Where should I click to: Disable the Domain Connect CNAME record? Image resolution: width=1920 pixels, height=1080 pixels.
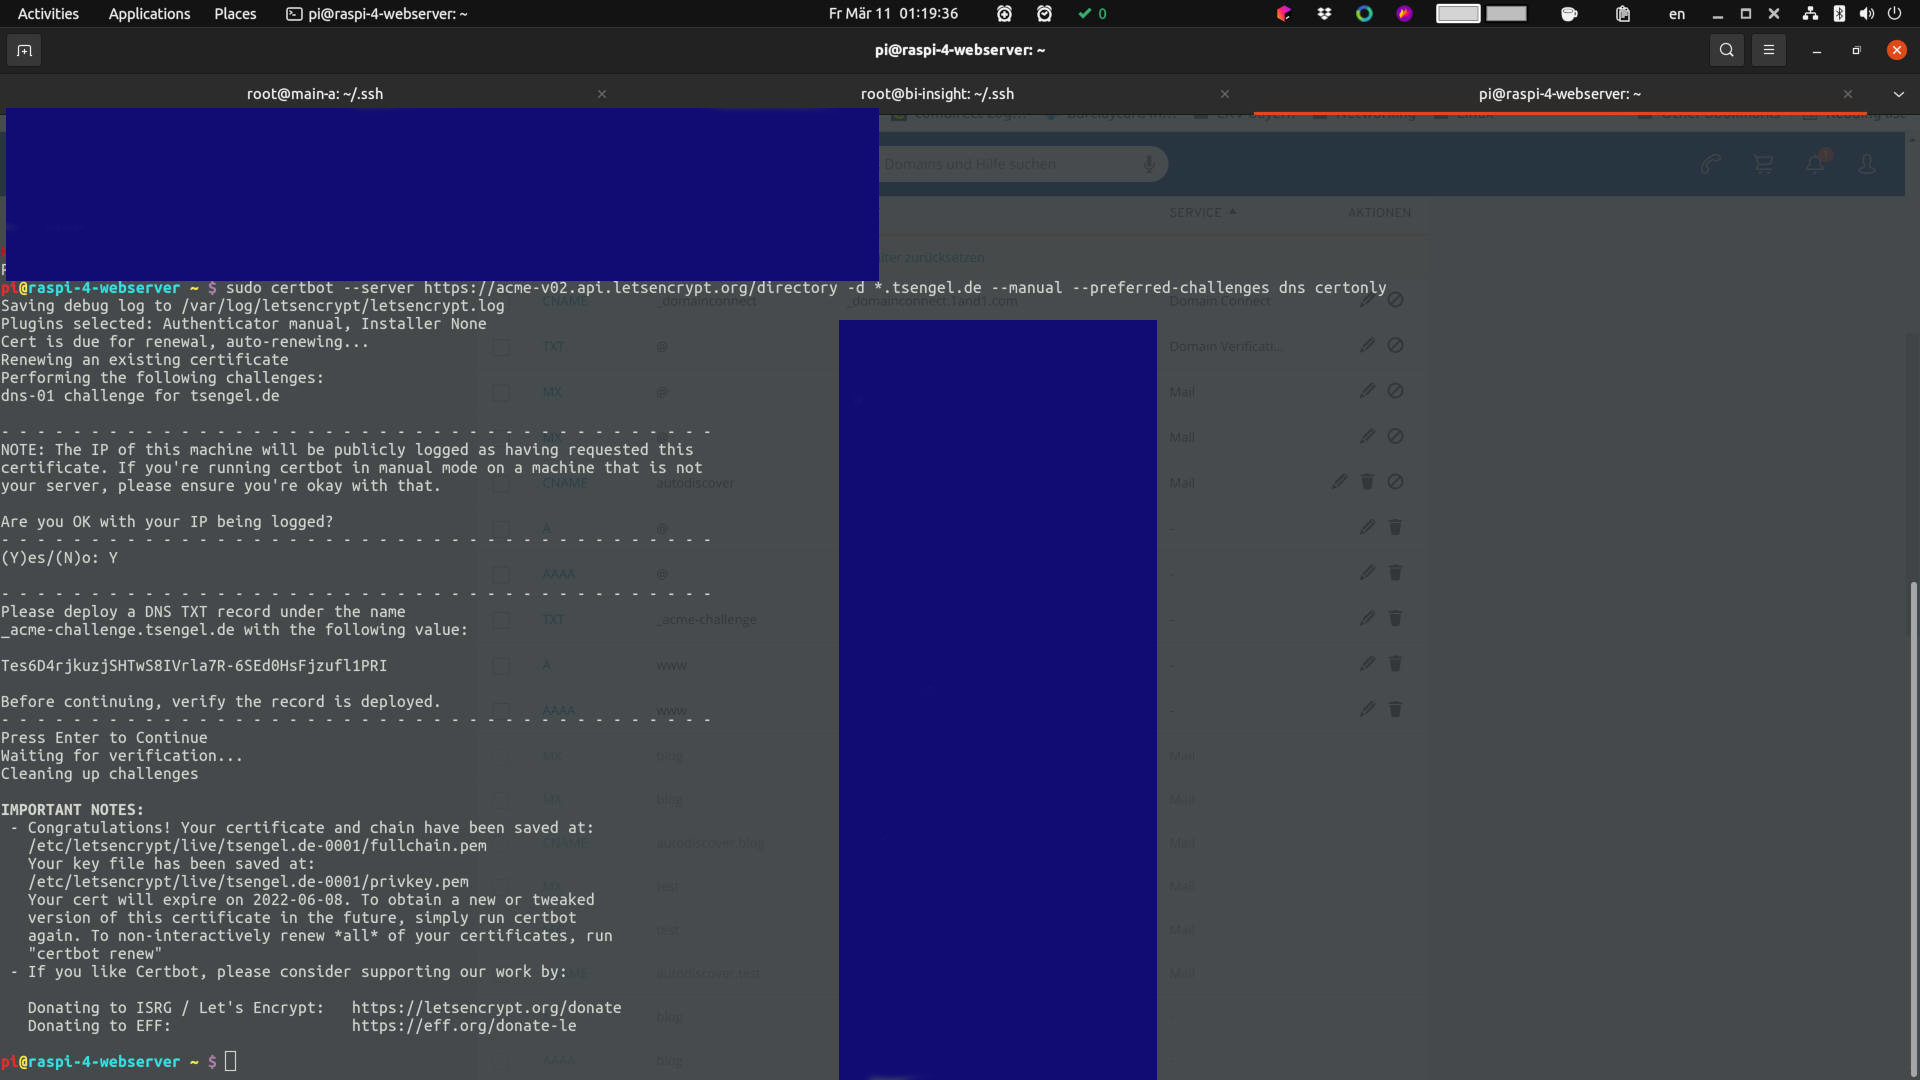click(1396, 300)
